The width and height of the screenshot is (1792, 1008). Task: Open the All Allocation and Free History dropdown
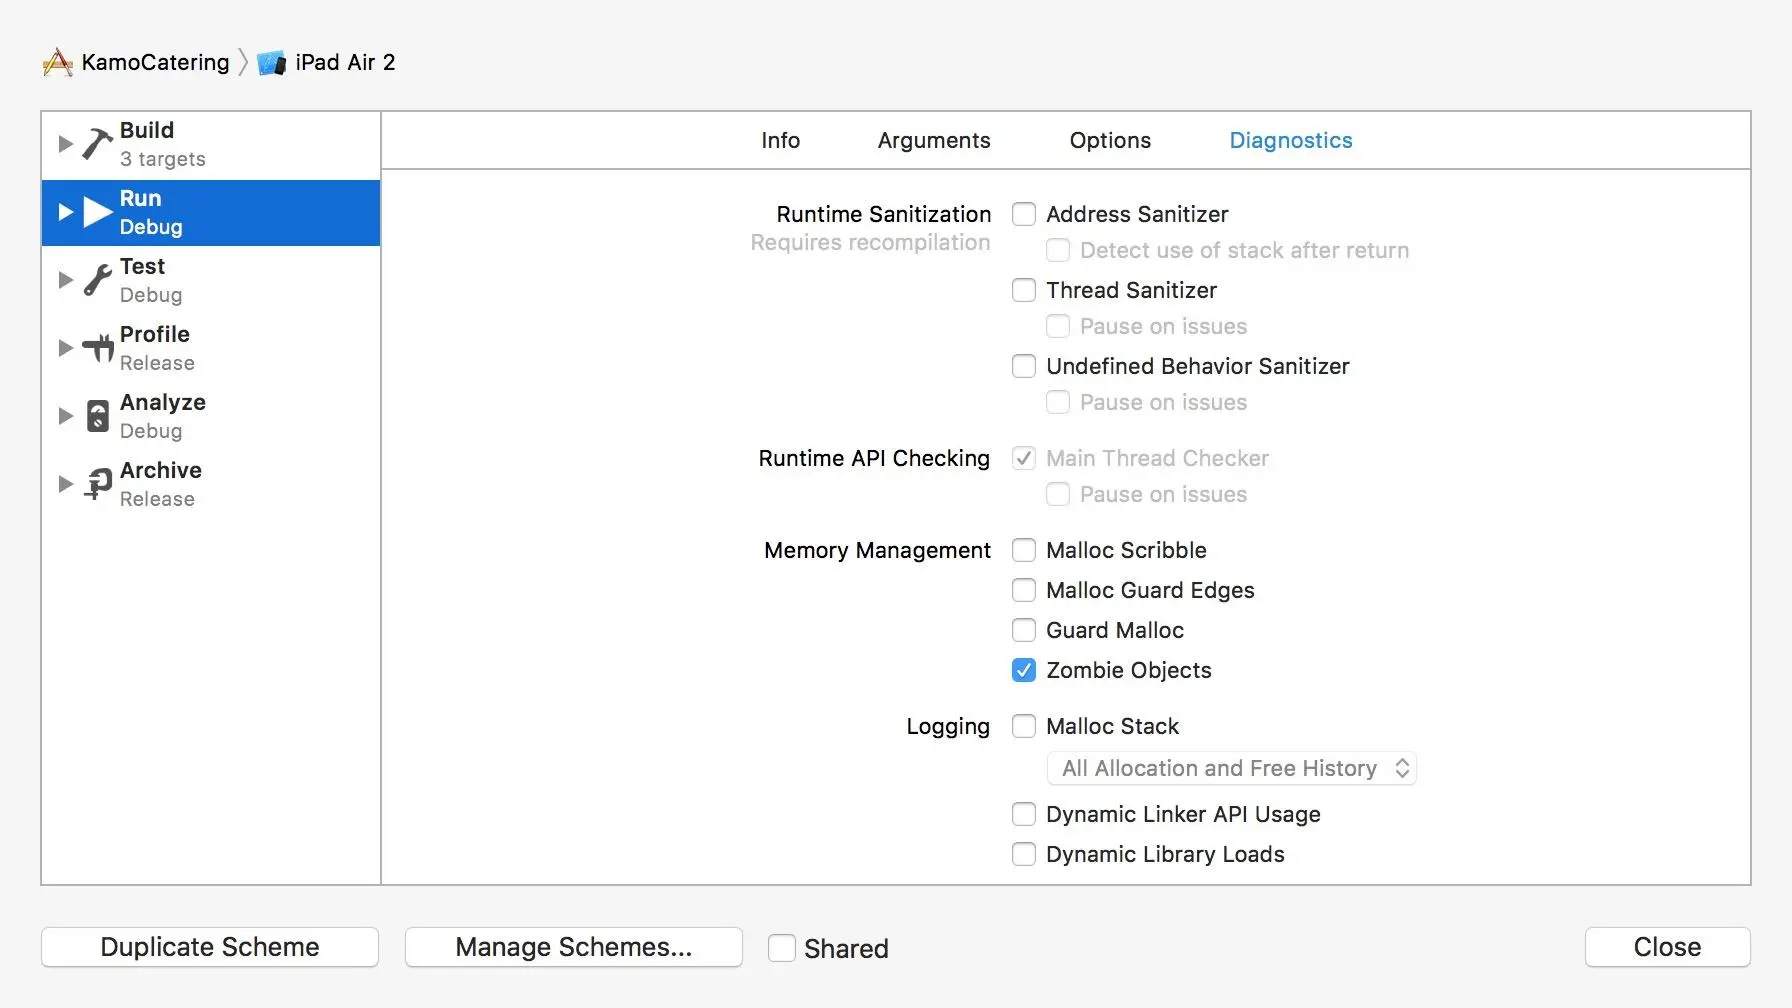coord(1231,768)
